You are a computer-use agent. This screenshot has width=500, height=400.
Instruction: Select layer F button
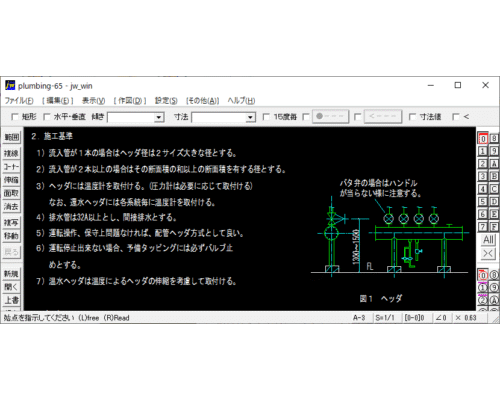click(x=494, y=227)
